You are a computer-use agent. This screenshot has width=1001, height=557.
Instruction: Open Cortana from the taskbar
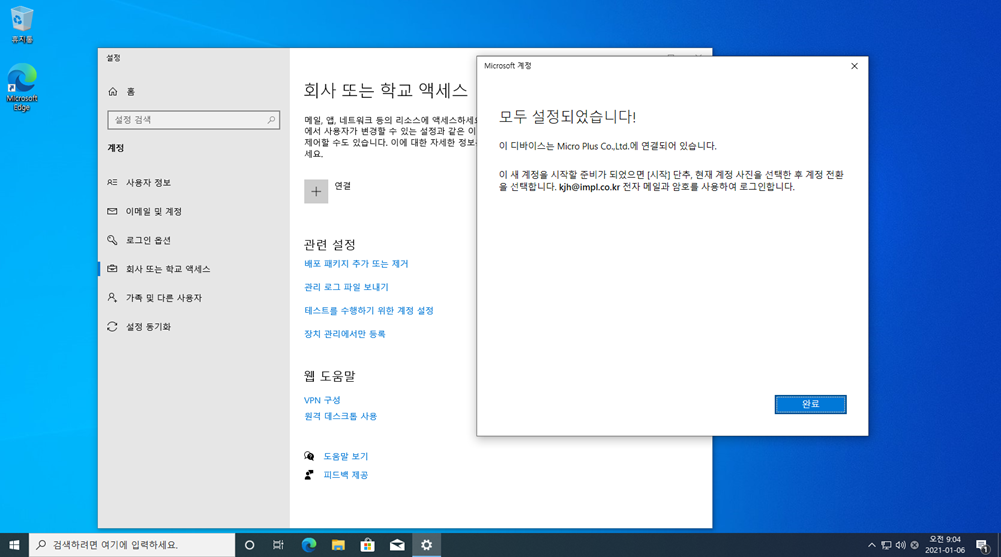[250, 545]
